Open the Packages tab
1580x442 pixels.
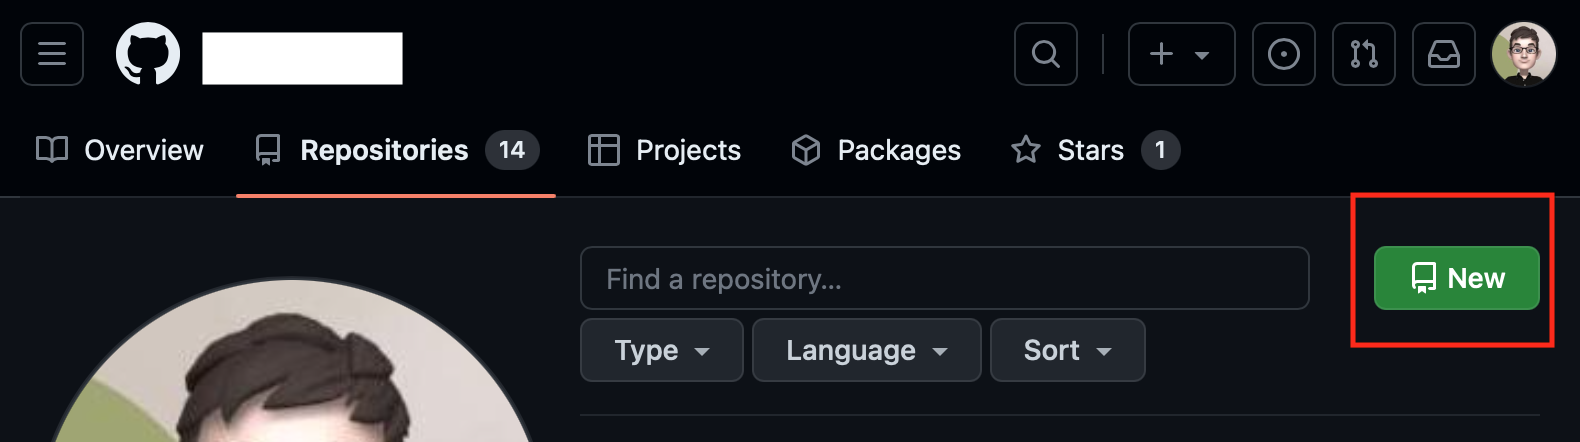876,150
